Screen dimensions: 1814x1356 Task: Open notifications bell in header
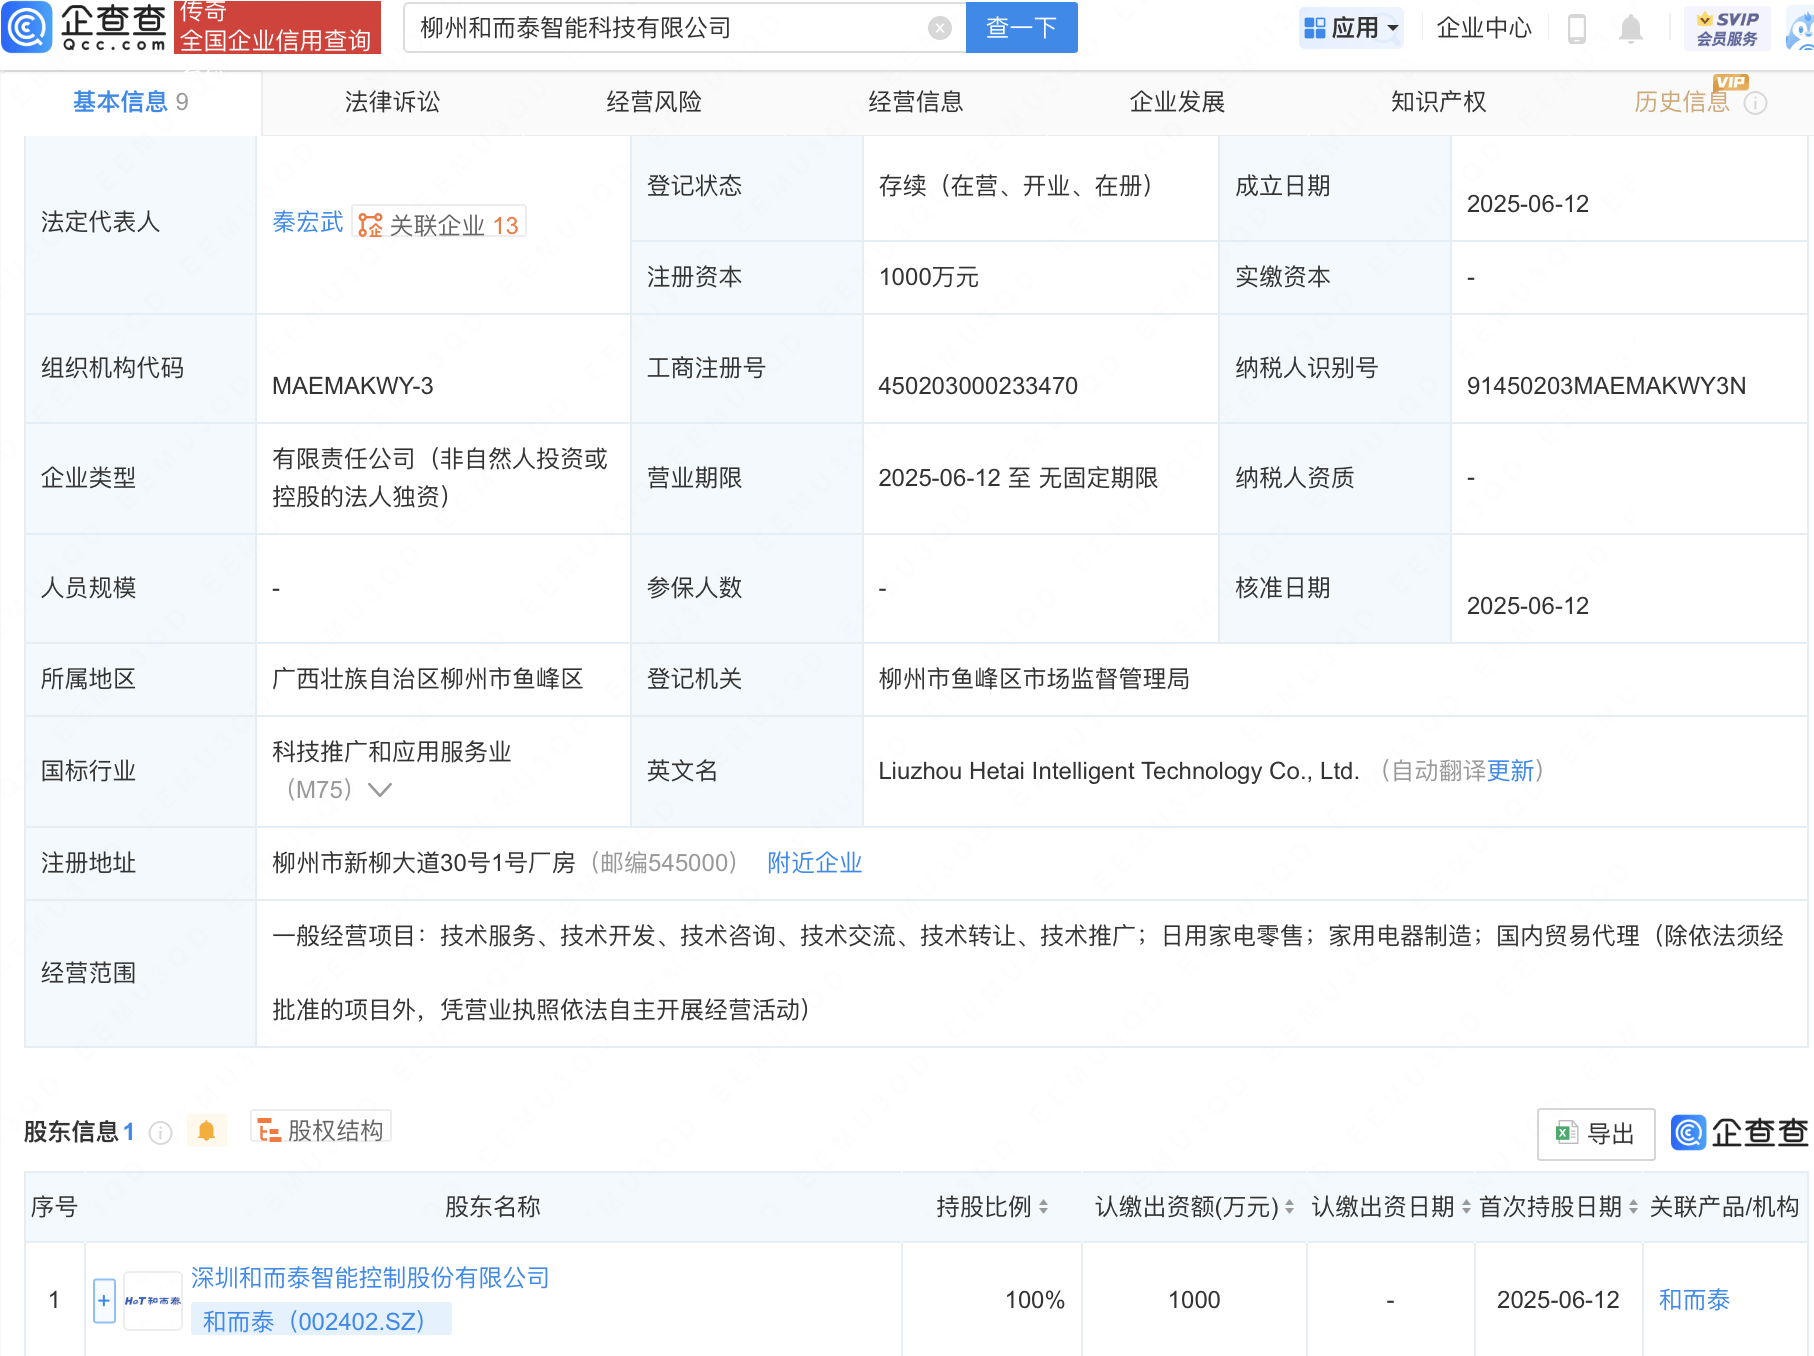click(x=1631, y=29)
